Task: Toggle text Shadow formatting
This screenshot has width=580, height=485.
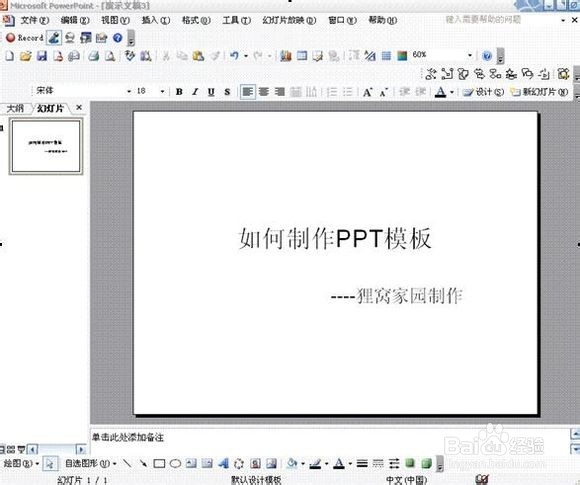Action: pyautogui.click(x=227, y=92)
